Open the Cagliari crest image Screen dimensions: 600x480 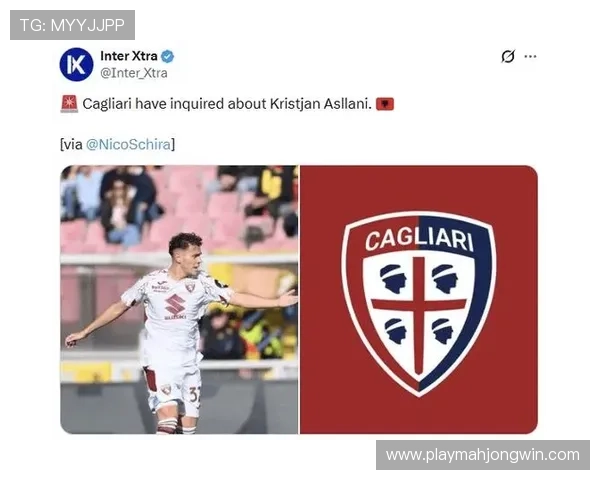(x=419, y=299)
